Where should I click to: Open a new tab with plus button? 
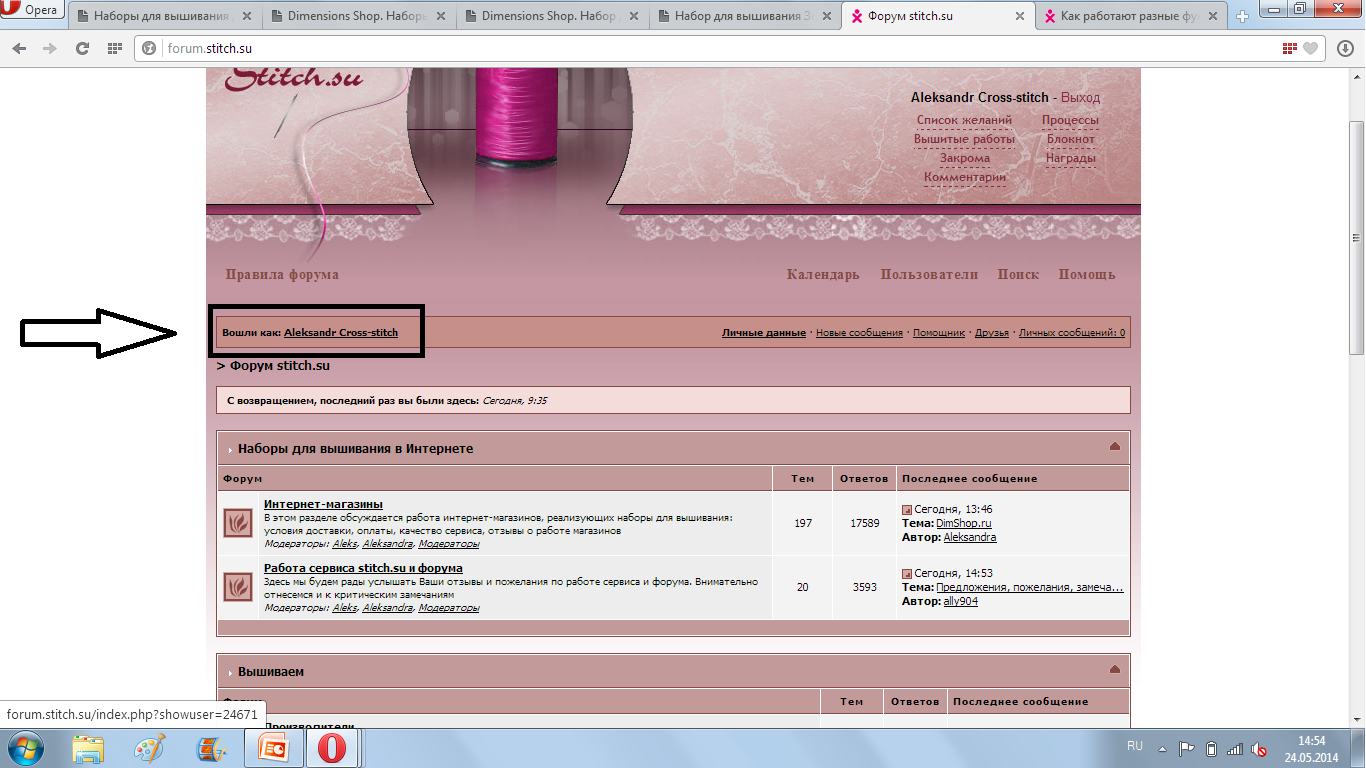1243,16
